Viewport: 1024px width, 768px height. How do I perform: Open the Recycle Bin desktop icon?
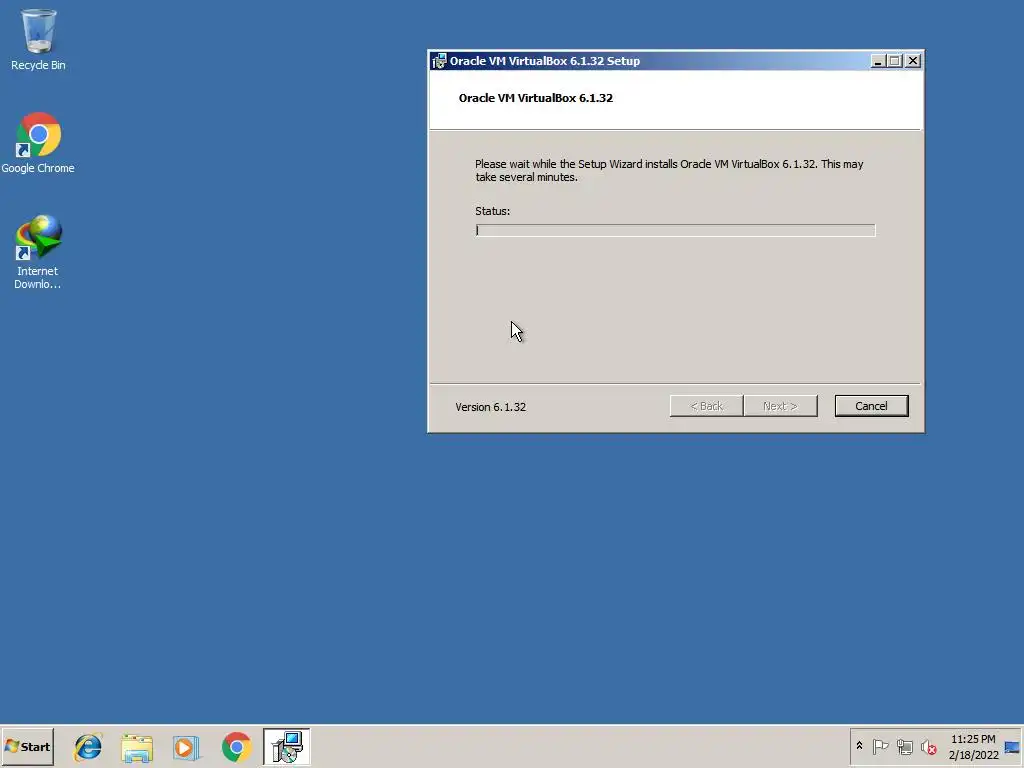point(38,39)
